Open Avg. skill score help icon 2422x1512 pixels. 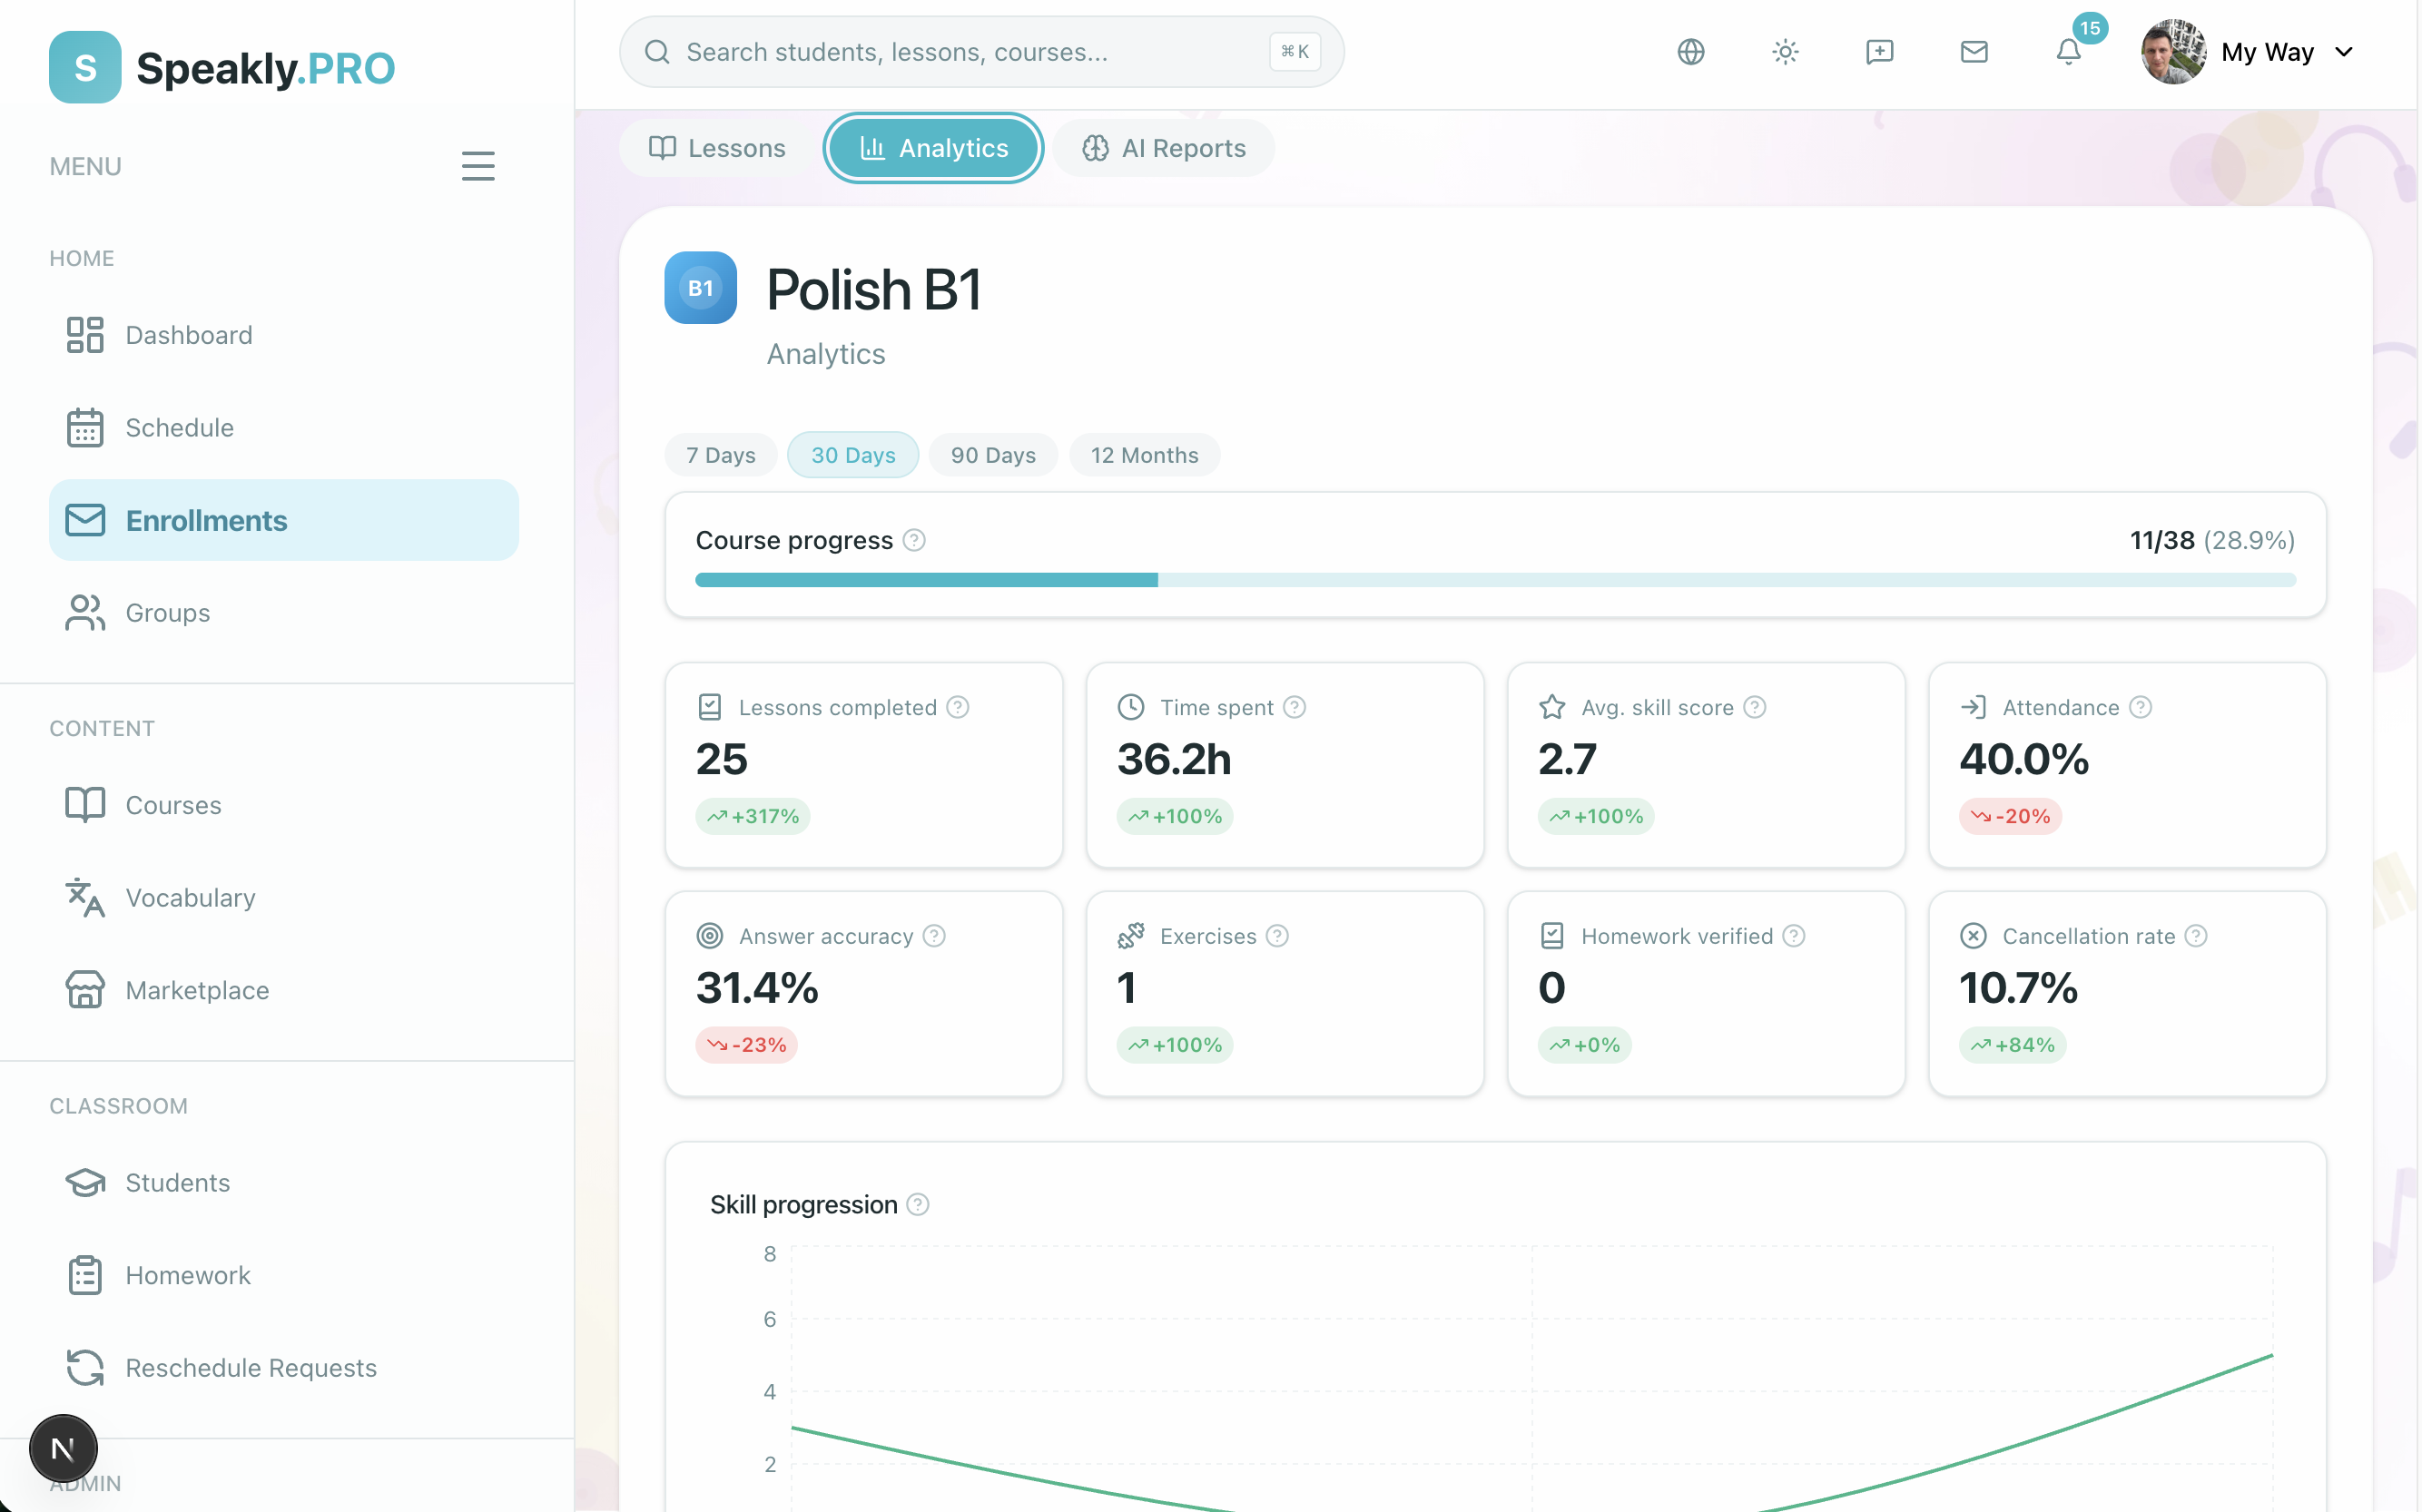pyautogui.click(x=1755, y=707)
